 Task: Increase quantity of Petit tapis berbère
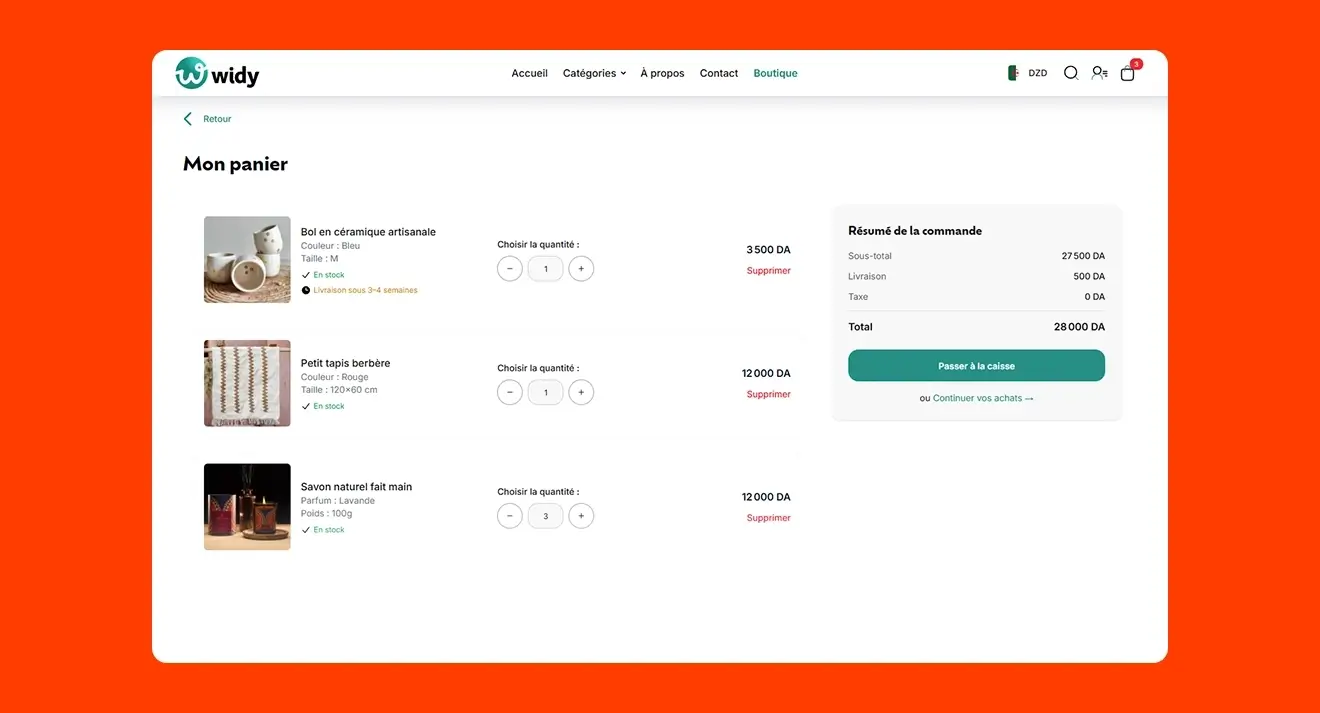click(x=581, y=393)
